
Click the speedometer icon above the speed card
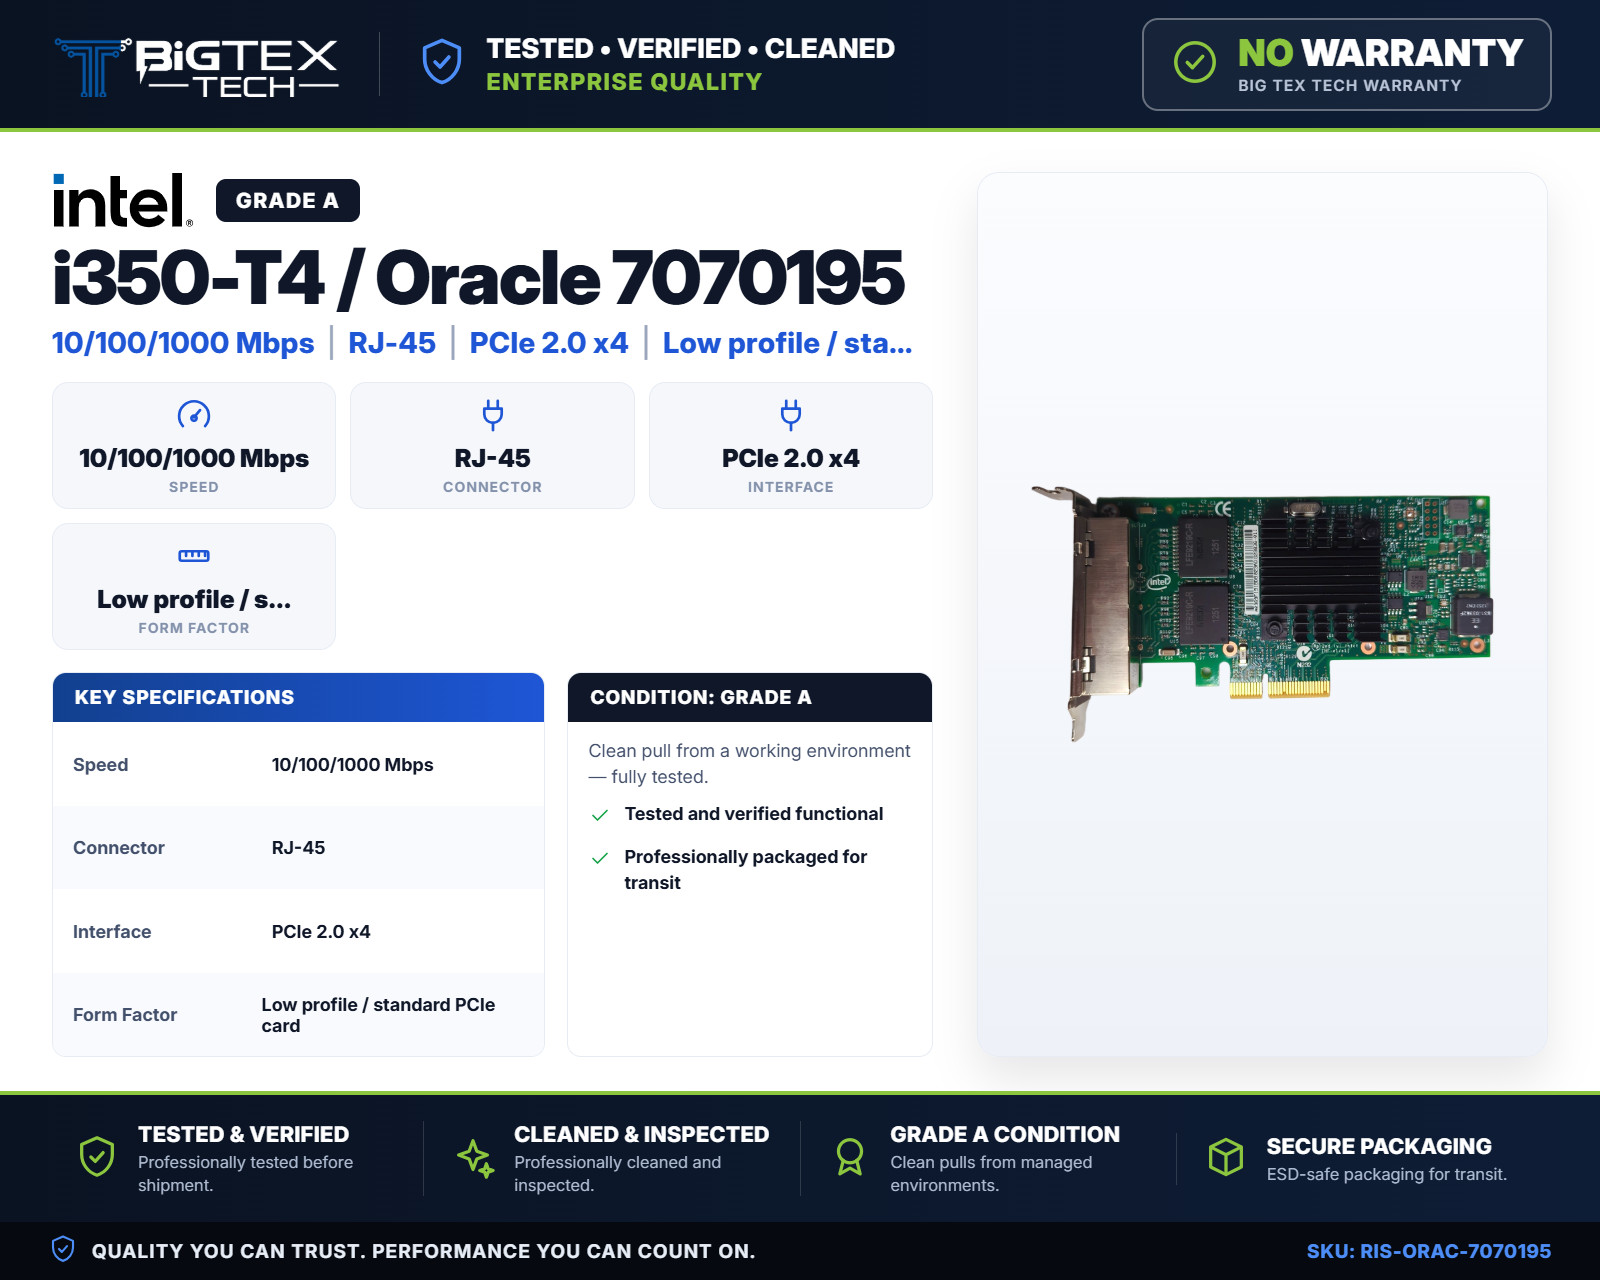click(194, 414)
